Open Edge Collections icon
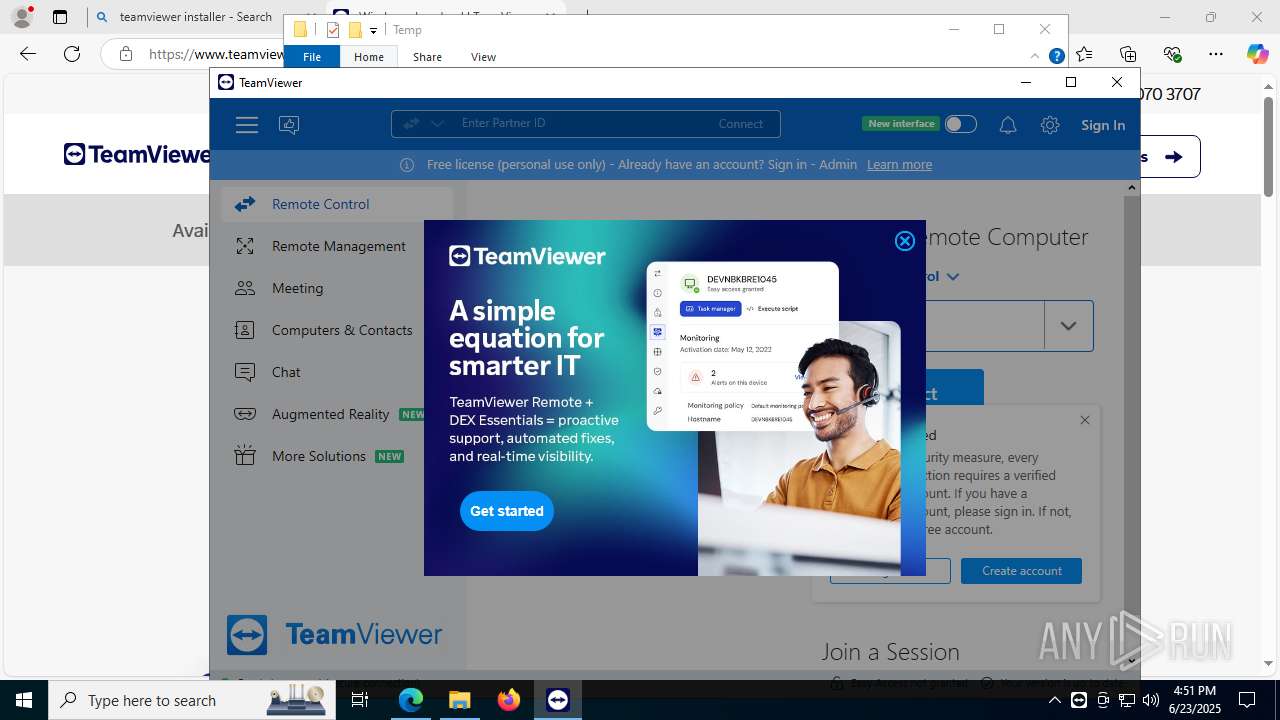The image size is (1280, 720). pyautogui.click(x=1128, y=54)
